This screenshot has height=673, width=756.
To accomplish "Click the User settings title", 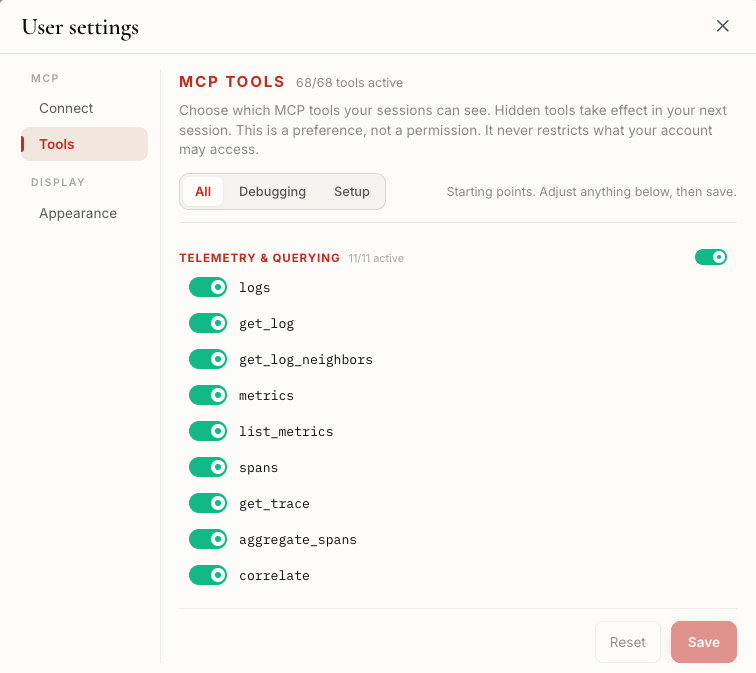I will pyautogui.click(x=81, y=27).
